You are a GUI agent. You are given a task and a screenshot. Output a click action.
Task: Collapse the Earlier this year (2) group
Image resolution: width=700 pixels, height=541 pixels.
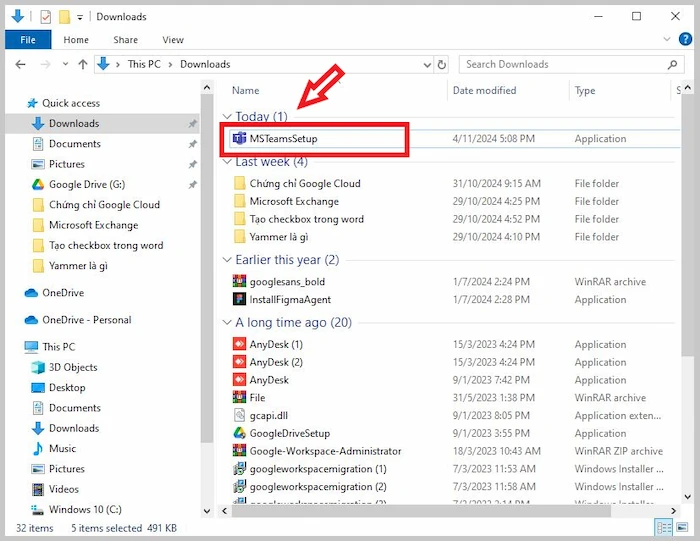click(227, 259)
